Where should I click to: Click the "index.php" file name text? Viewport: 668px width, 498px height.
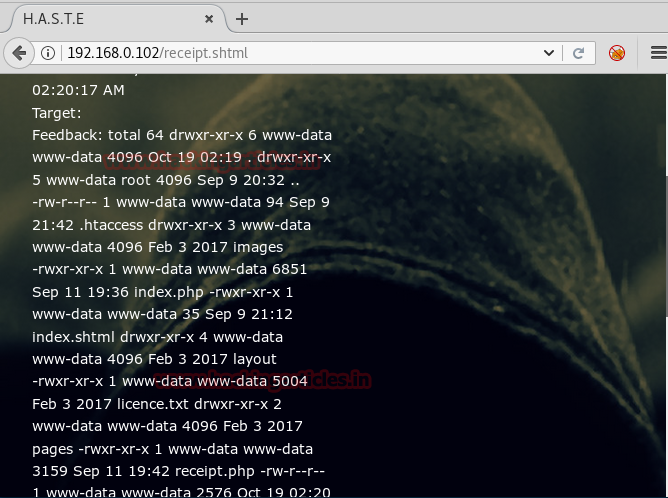pyautogui.click(x=169, y=292)
